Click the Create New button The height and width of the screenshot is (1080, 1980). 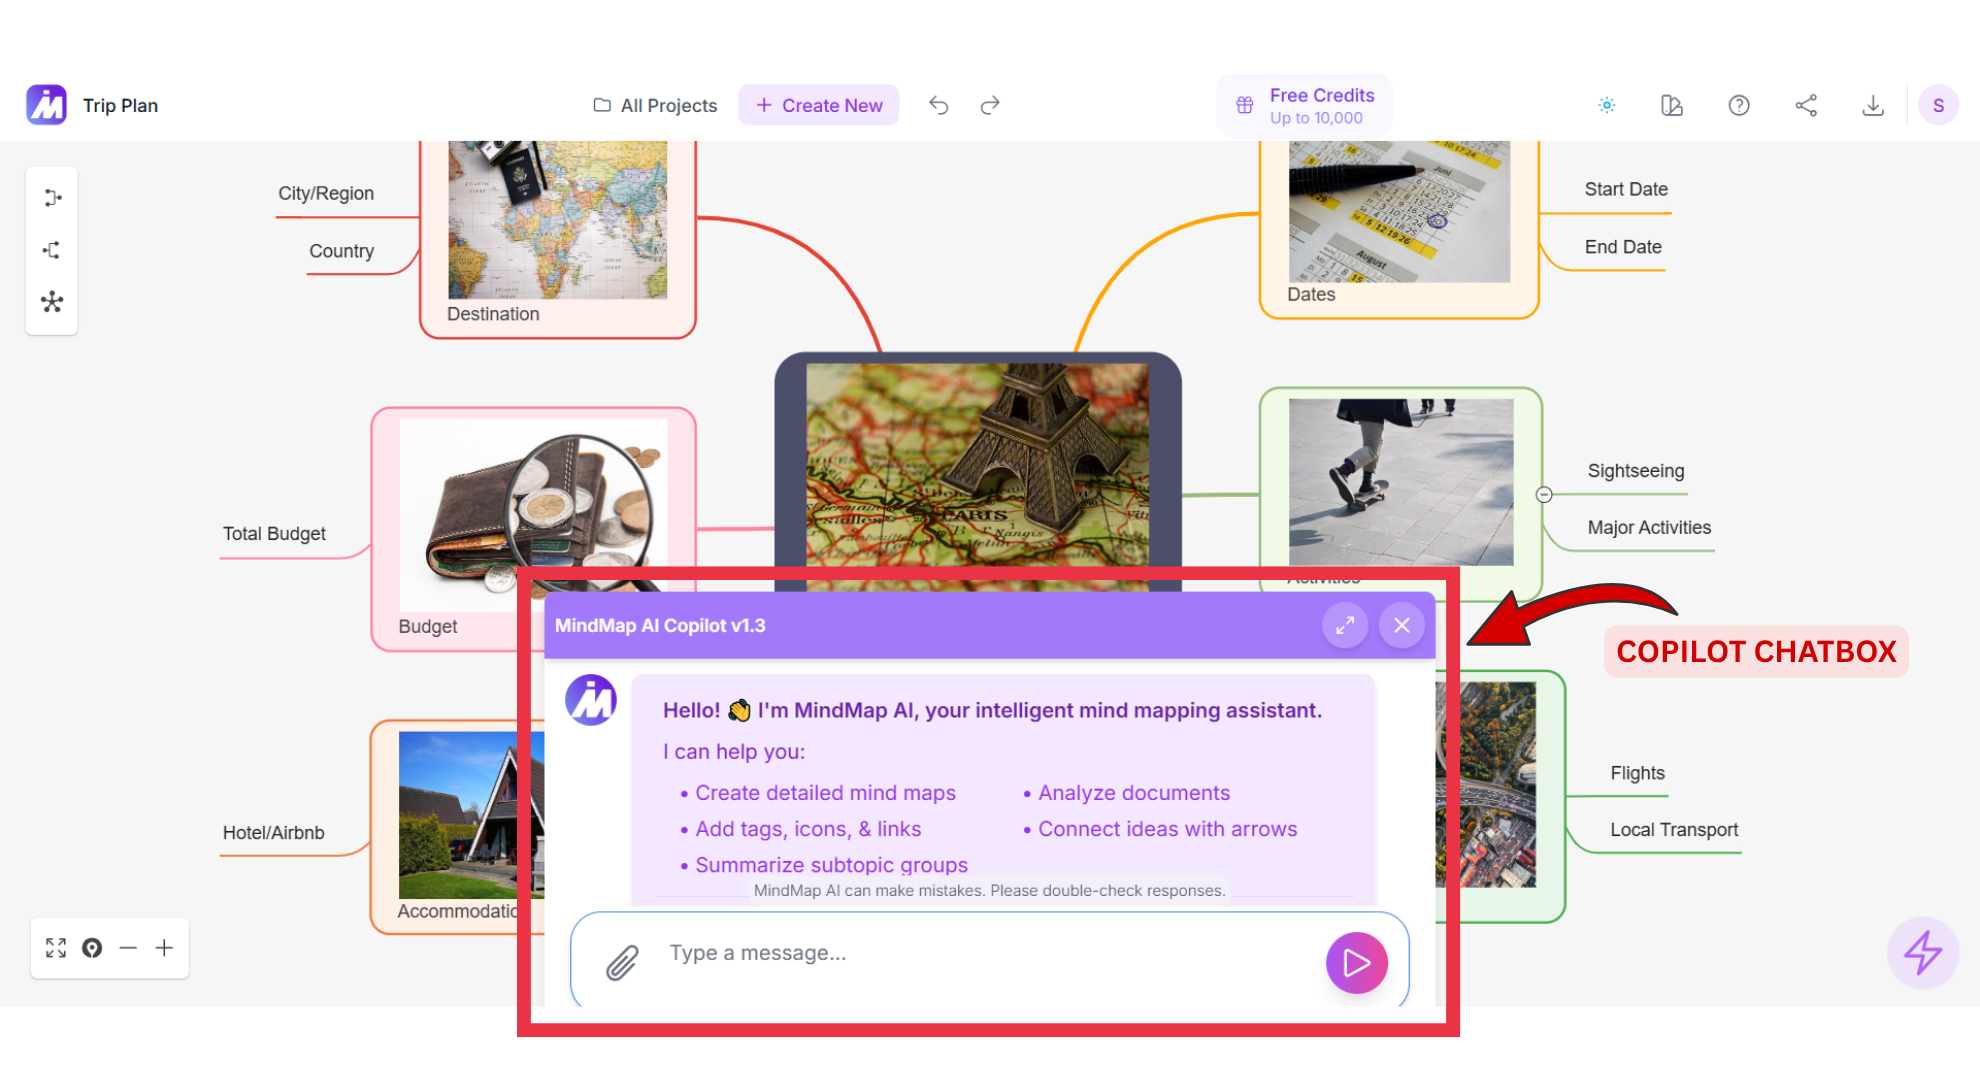tap(819, 105)
